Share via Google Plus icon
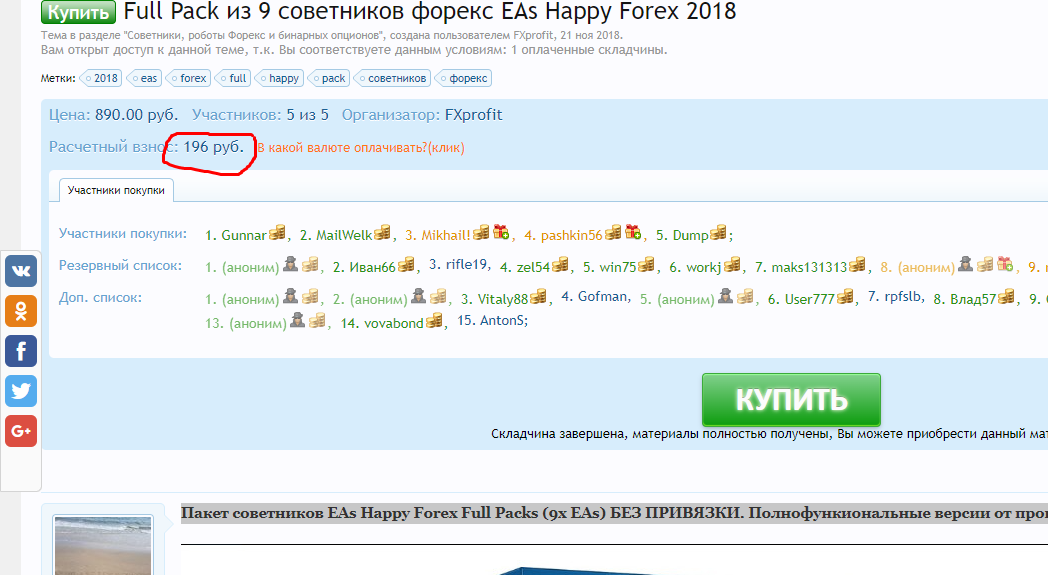Screen dimensions: 1048x575 pyautogui.click(x=21, y=431)
